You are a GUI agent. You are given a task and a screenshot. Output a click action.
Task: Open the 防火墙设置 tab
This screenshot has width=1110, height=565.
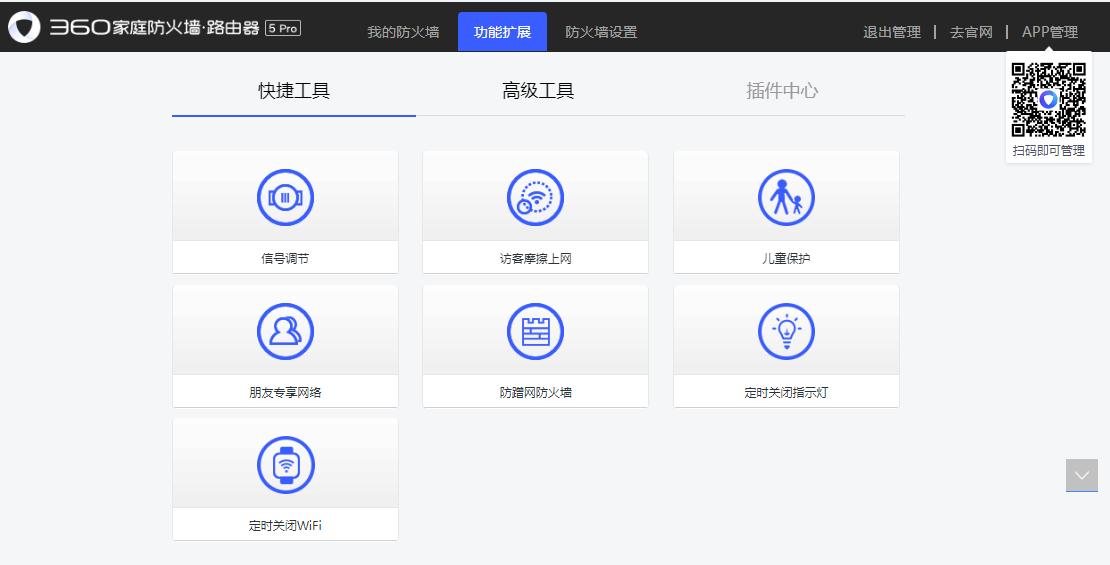click(x=601, y=32)
